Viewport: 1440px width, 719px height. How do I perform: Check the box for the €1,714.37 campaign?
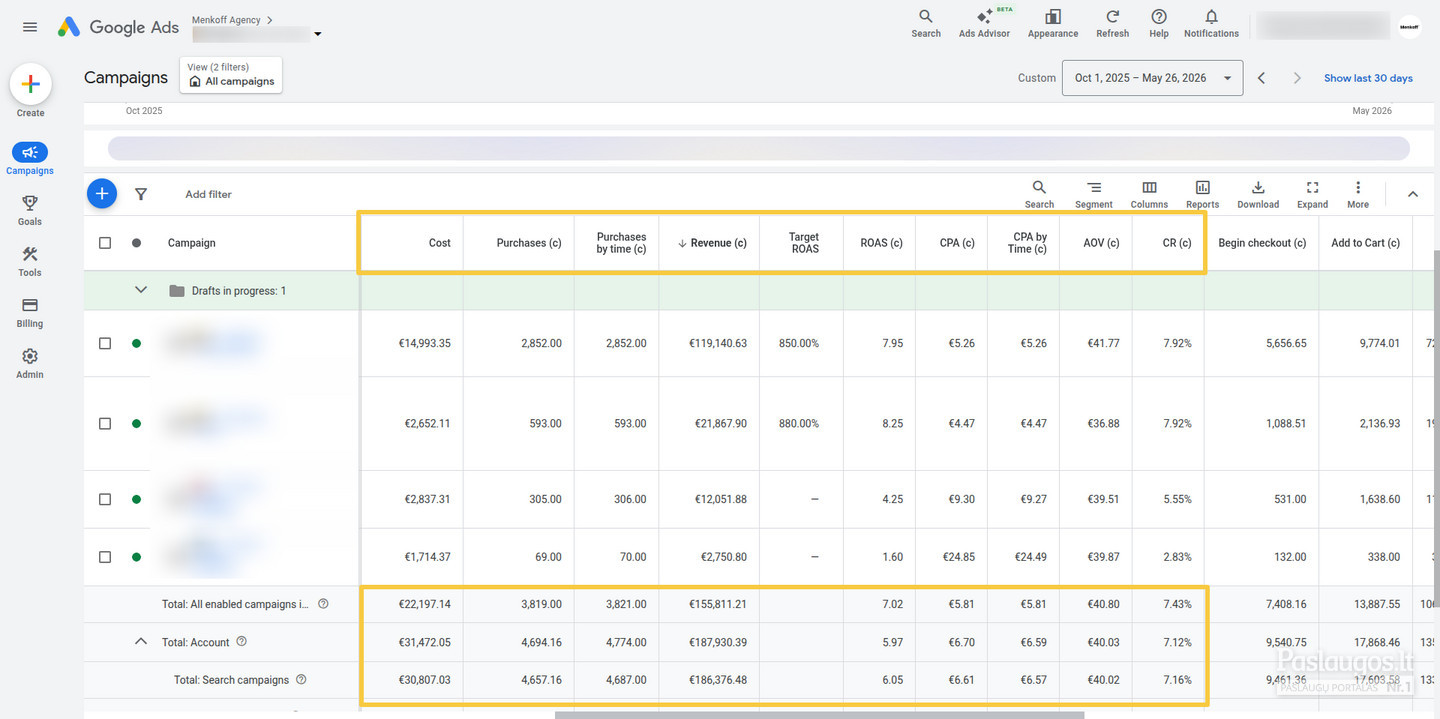pyautogui.click(x=105, y=557)
